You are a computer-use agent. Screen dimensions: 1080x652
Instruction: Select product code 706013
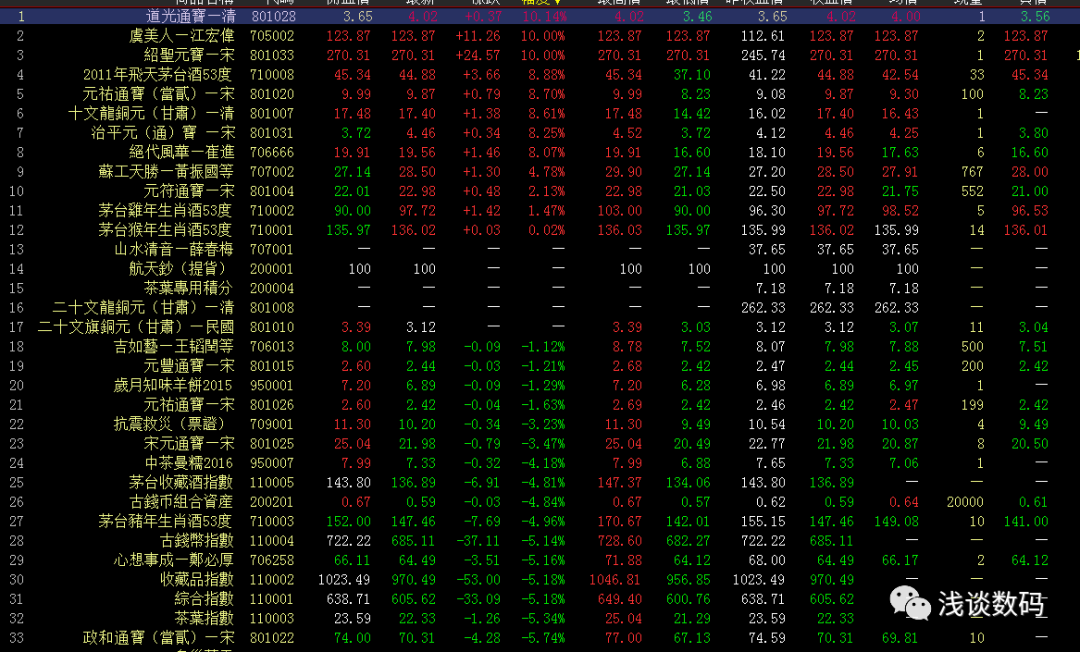272,346
